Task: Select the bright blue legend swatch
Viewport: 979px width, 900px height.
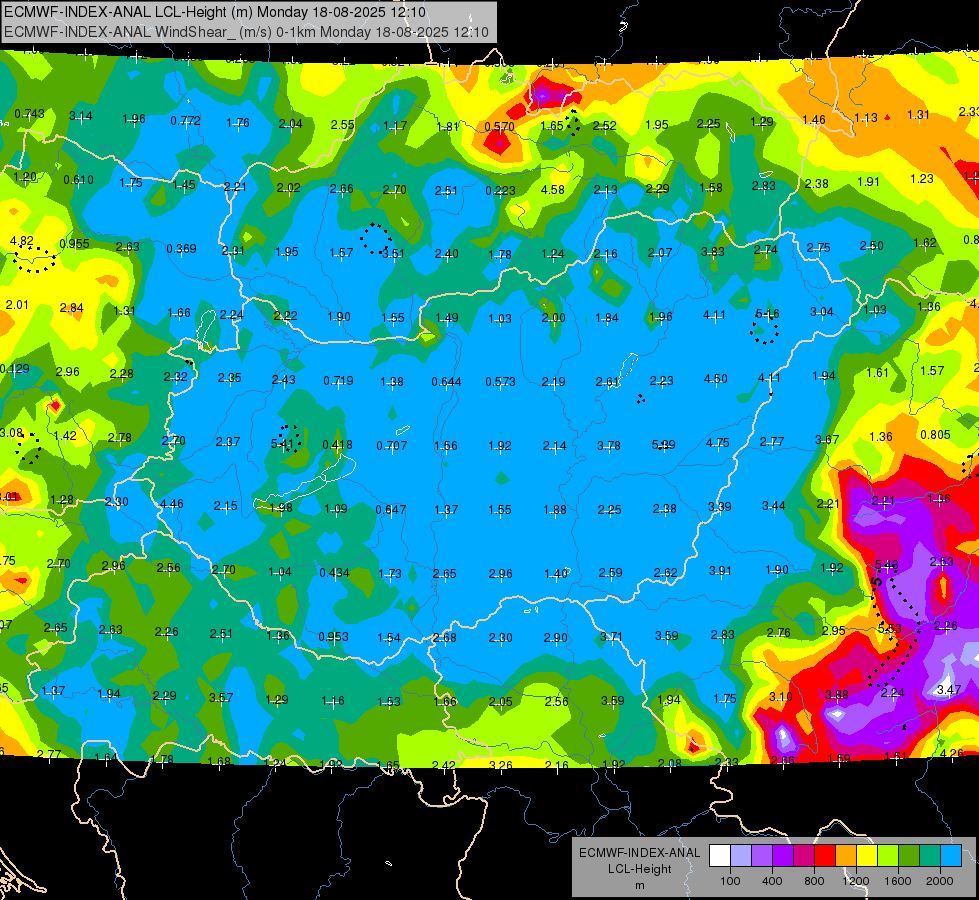Action: (x=951, y=855)
